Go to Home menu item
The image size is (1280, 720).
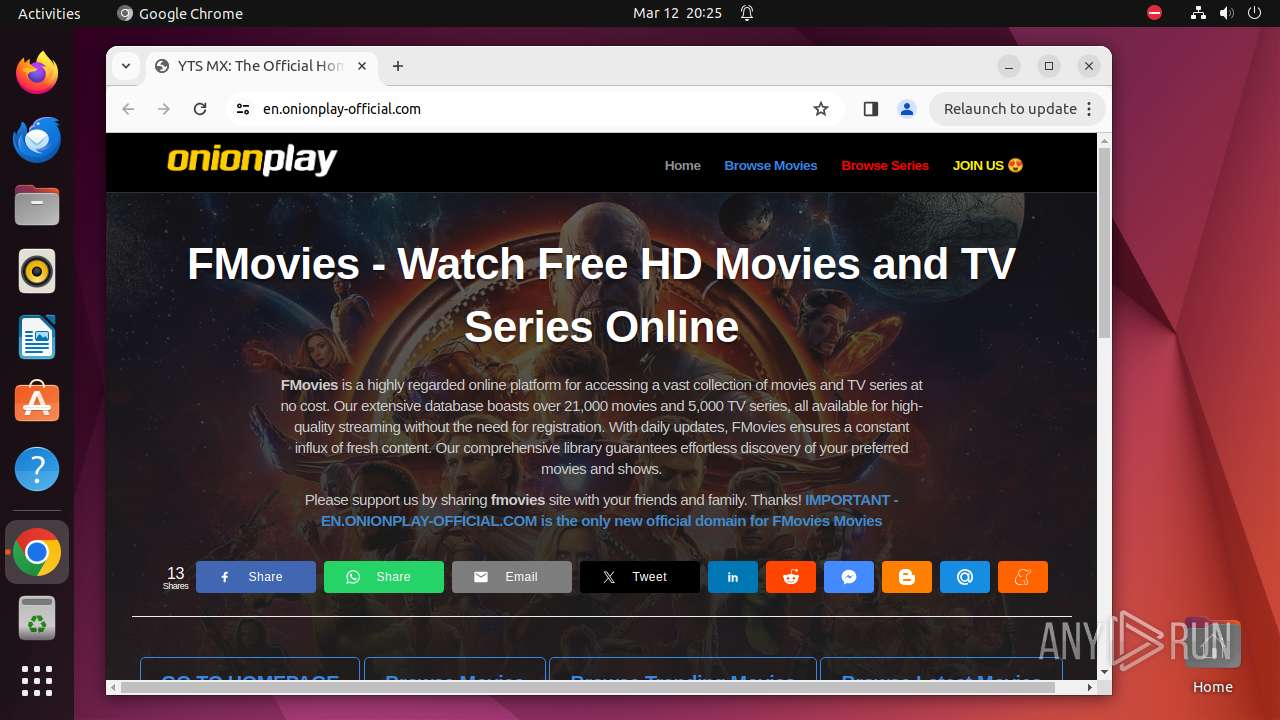coord(683,165)
